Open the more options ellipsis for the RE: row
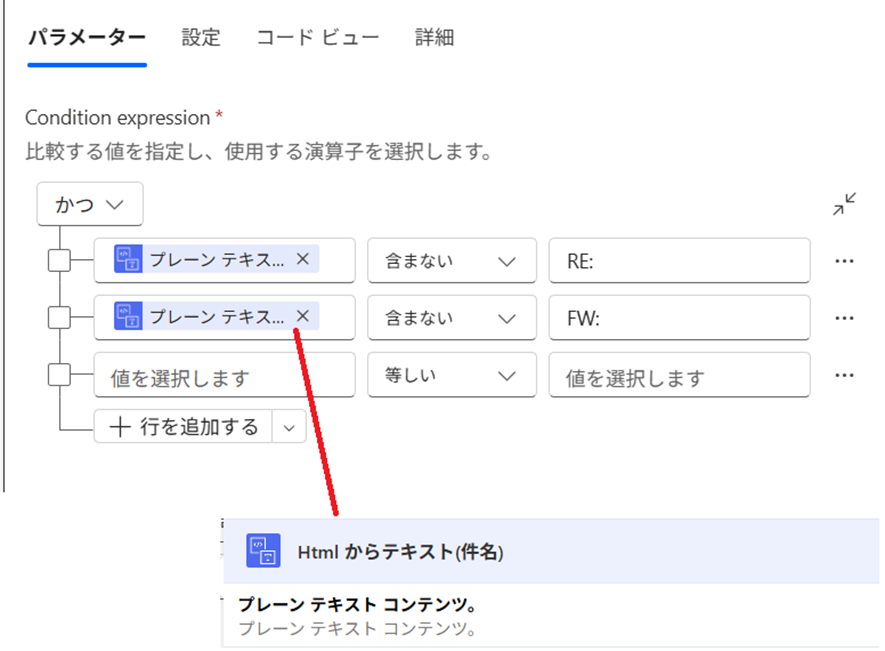 coord(844,261)
